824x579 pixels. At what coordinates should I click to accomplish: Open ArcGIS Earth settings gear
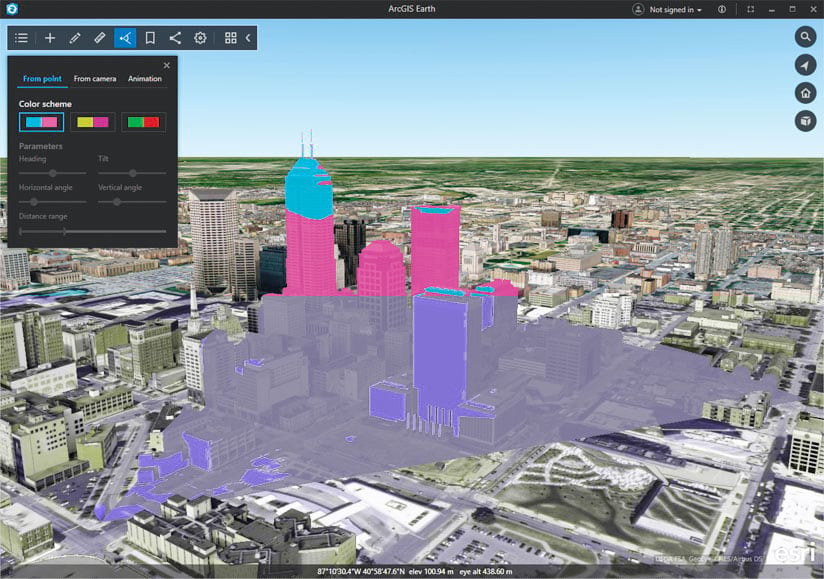[x=199, y=38]
